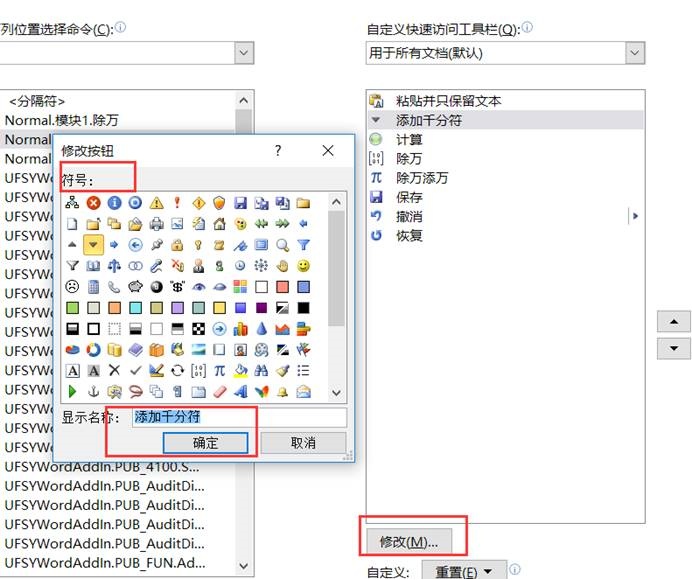
Task: Pick the magnifying glass symbol
Action: click(x=282, y=245)
